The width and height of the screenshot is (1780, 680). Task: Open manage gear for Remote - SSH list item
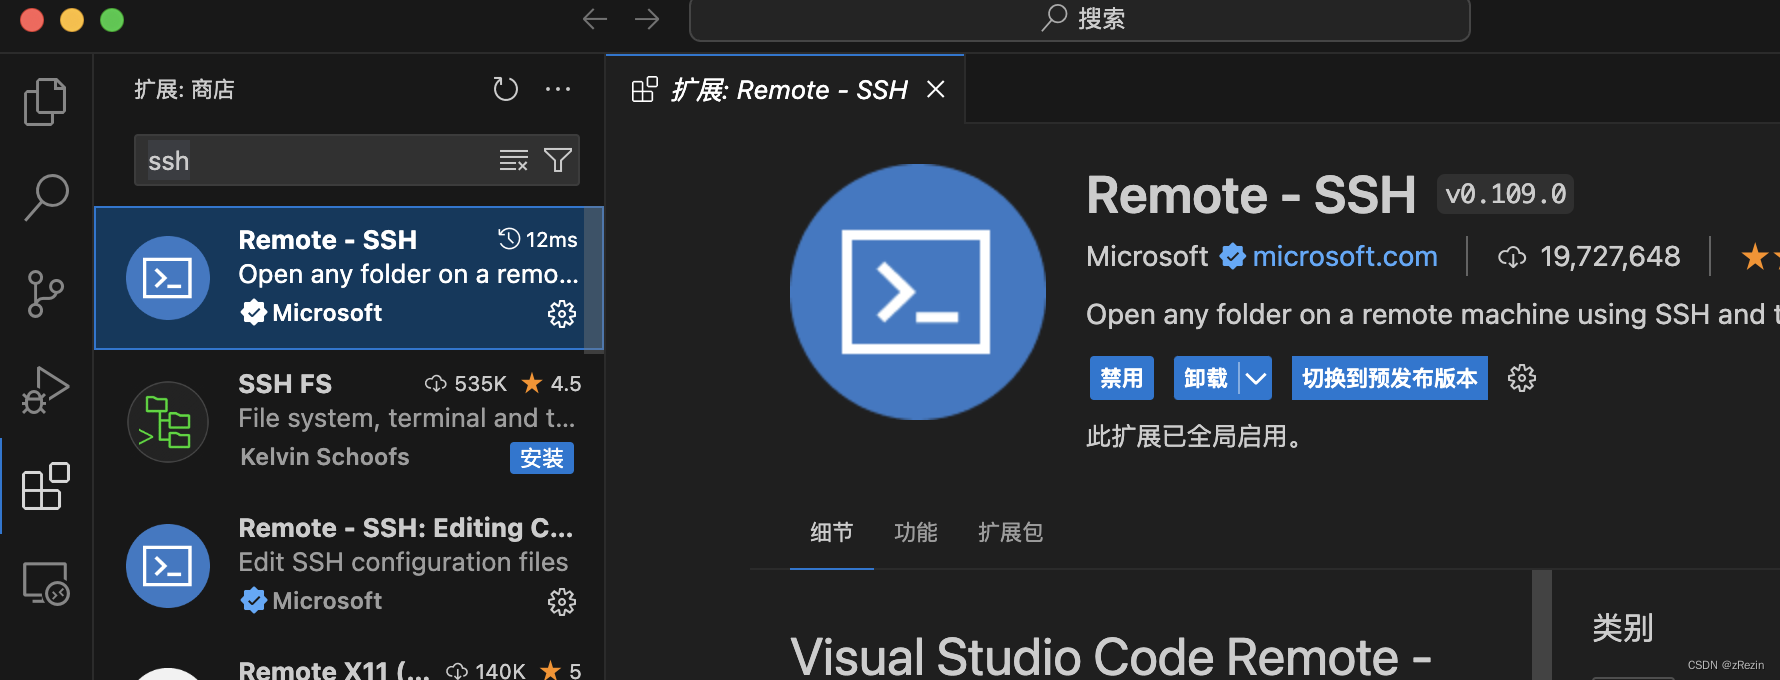(x=561, y=314)
